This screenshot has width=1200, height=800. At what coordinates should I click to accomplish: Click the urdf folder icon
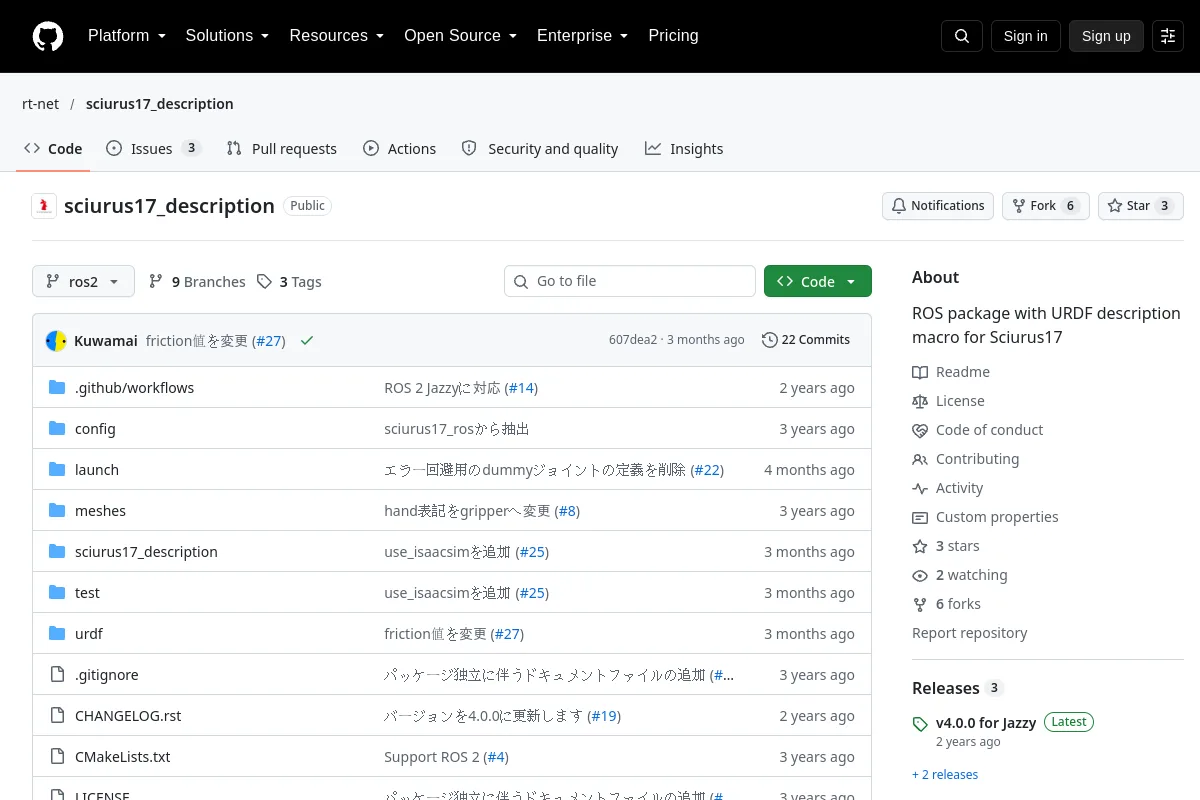pos(57,634)
